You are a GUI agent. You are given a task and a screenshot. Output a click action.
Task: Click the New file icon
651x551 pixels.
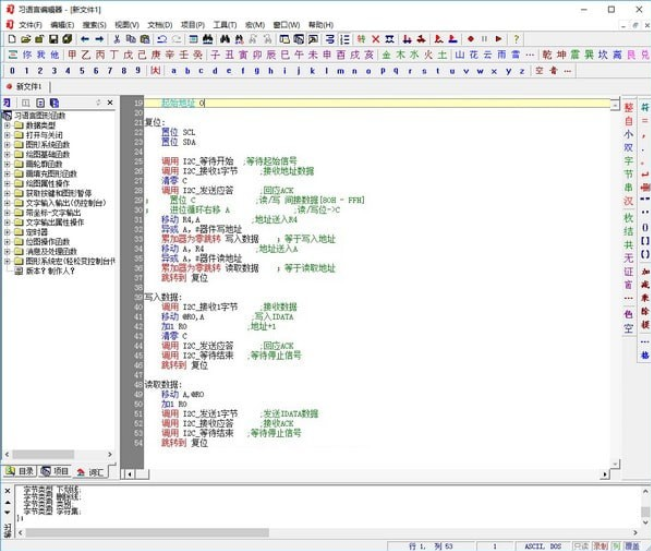point(12,39)
